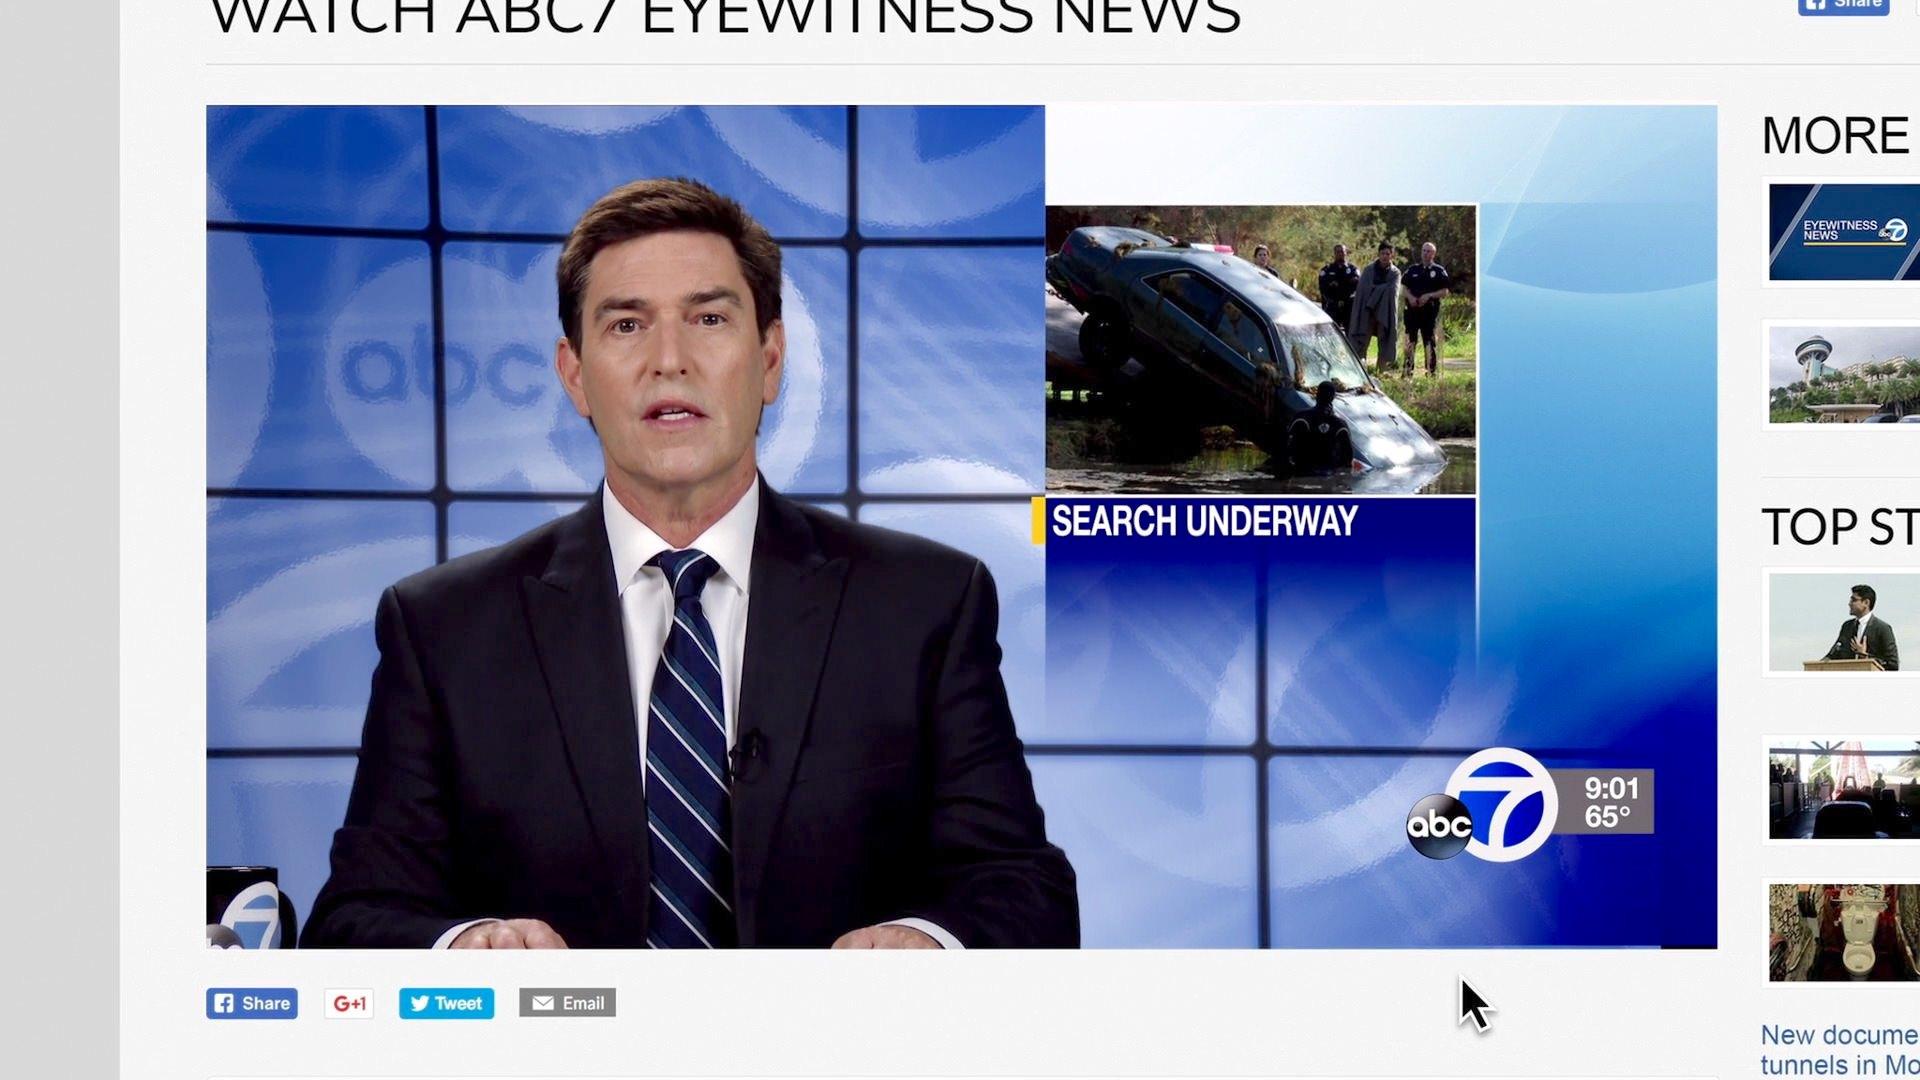Open the 'New docume... tunnels' story link
The height and width of the screenshot is (1080, 1920).
(1839, 1049)
